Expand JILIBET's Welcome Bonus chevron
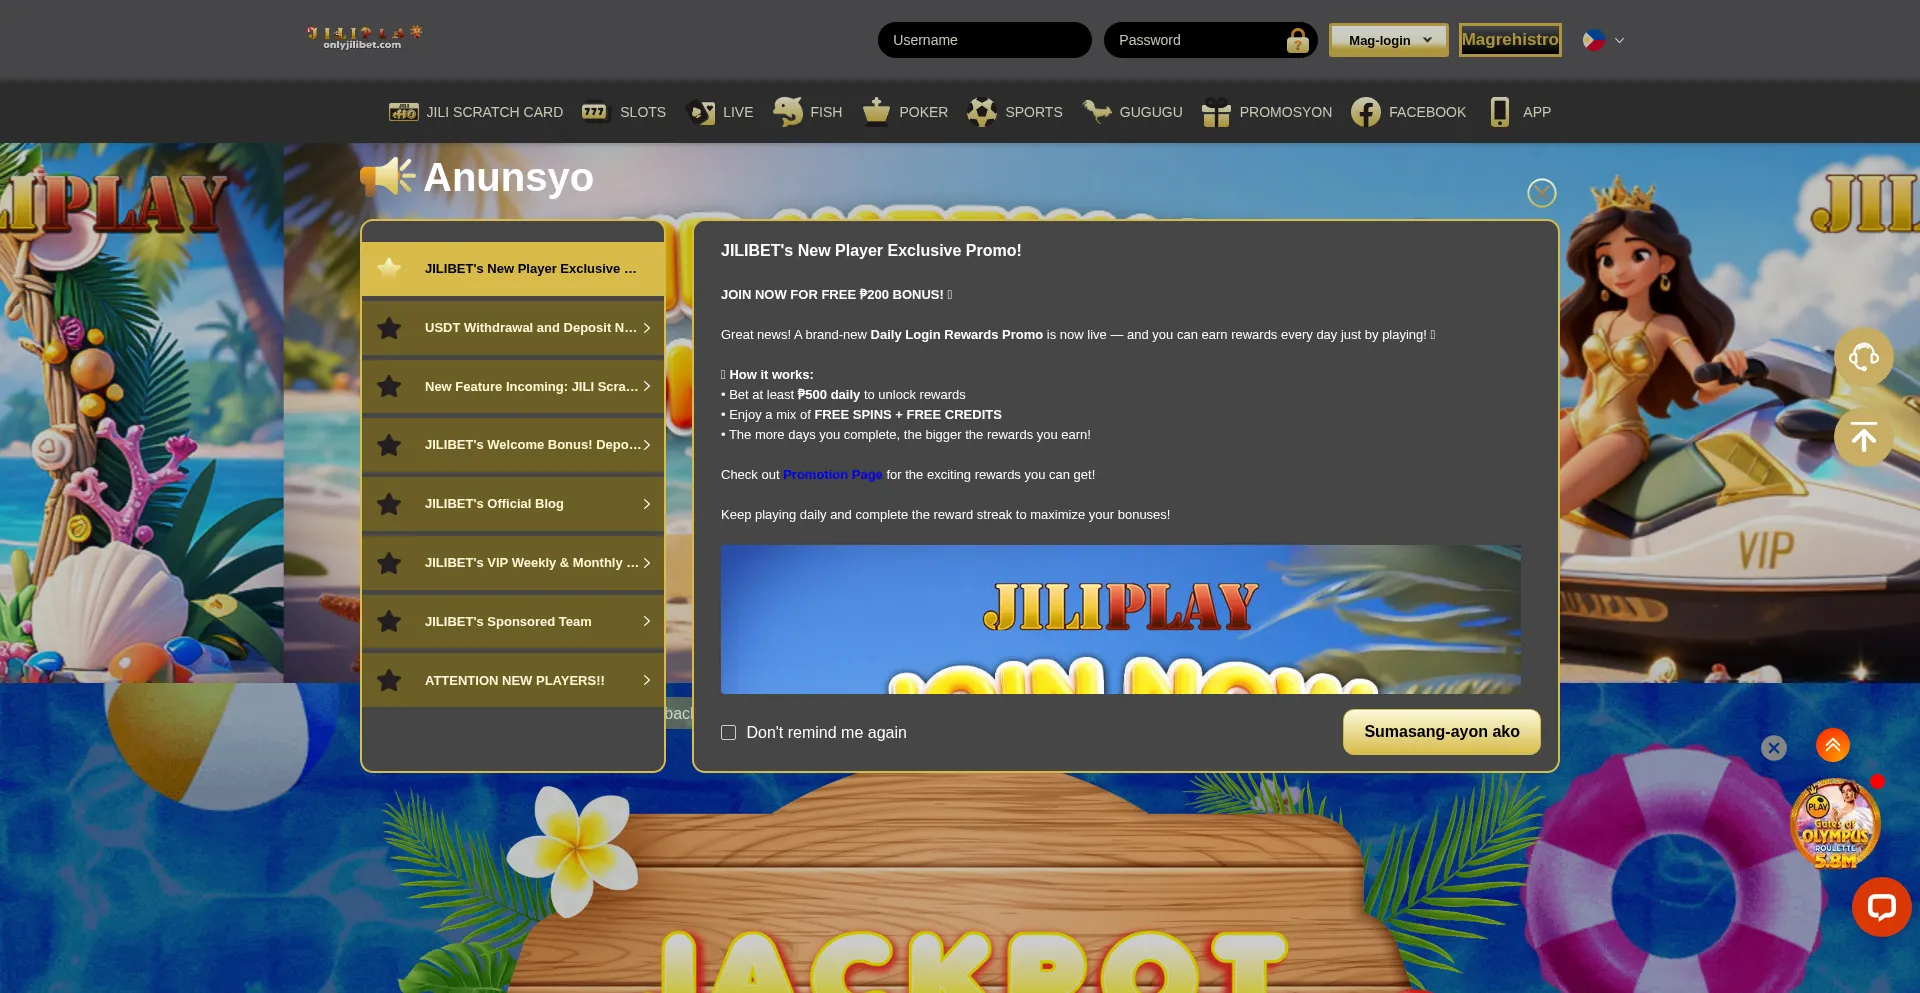Viewport: 1920px width, 993px height. 647,445
